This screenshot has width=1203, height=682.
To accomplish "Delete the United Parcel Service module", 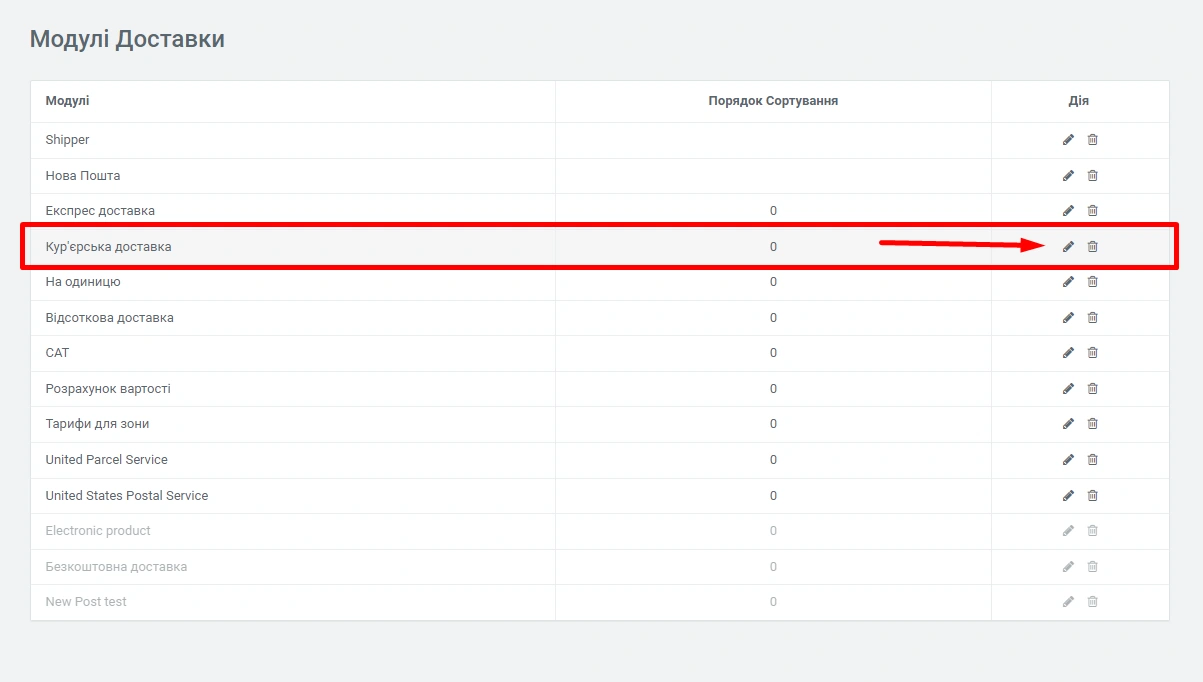I will 1092,460.
